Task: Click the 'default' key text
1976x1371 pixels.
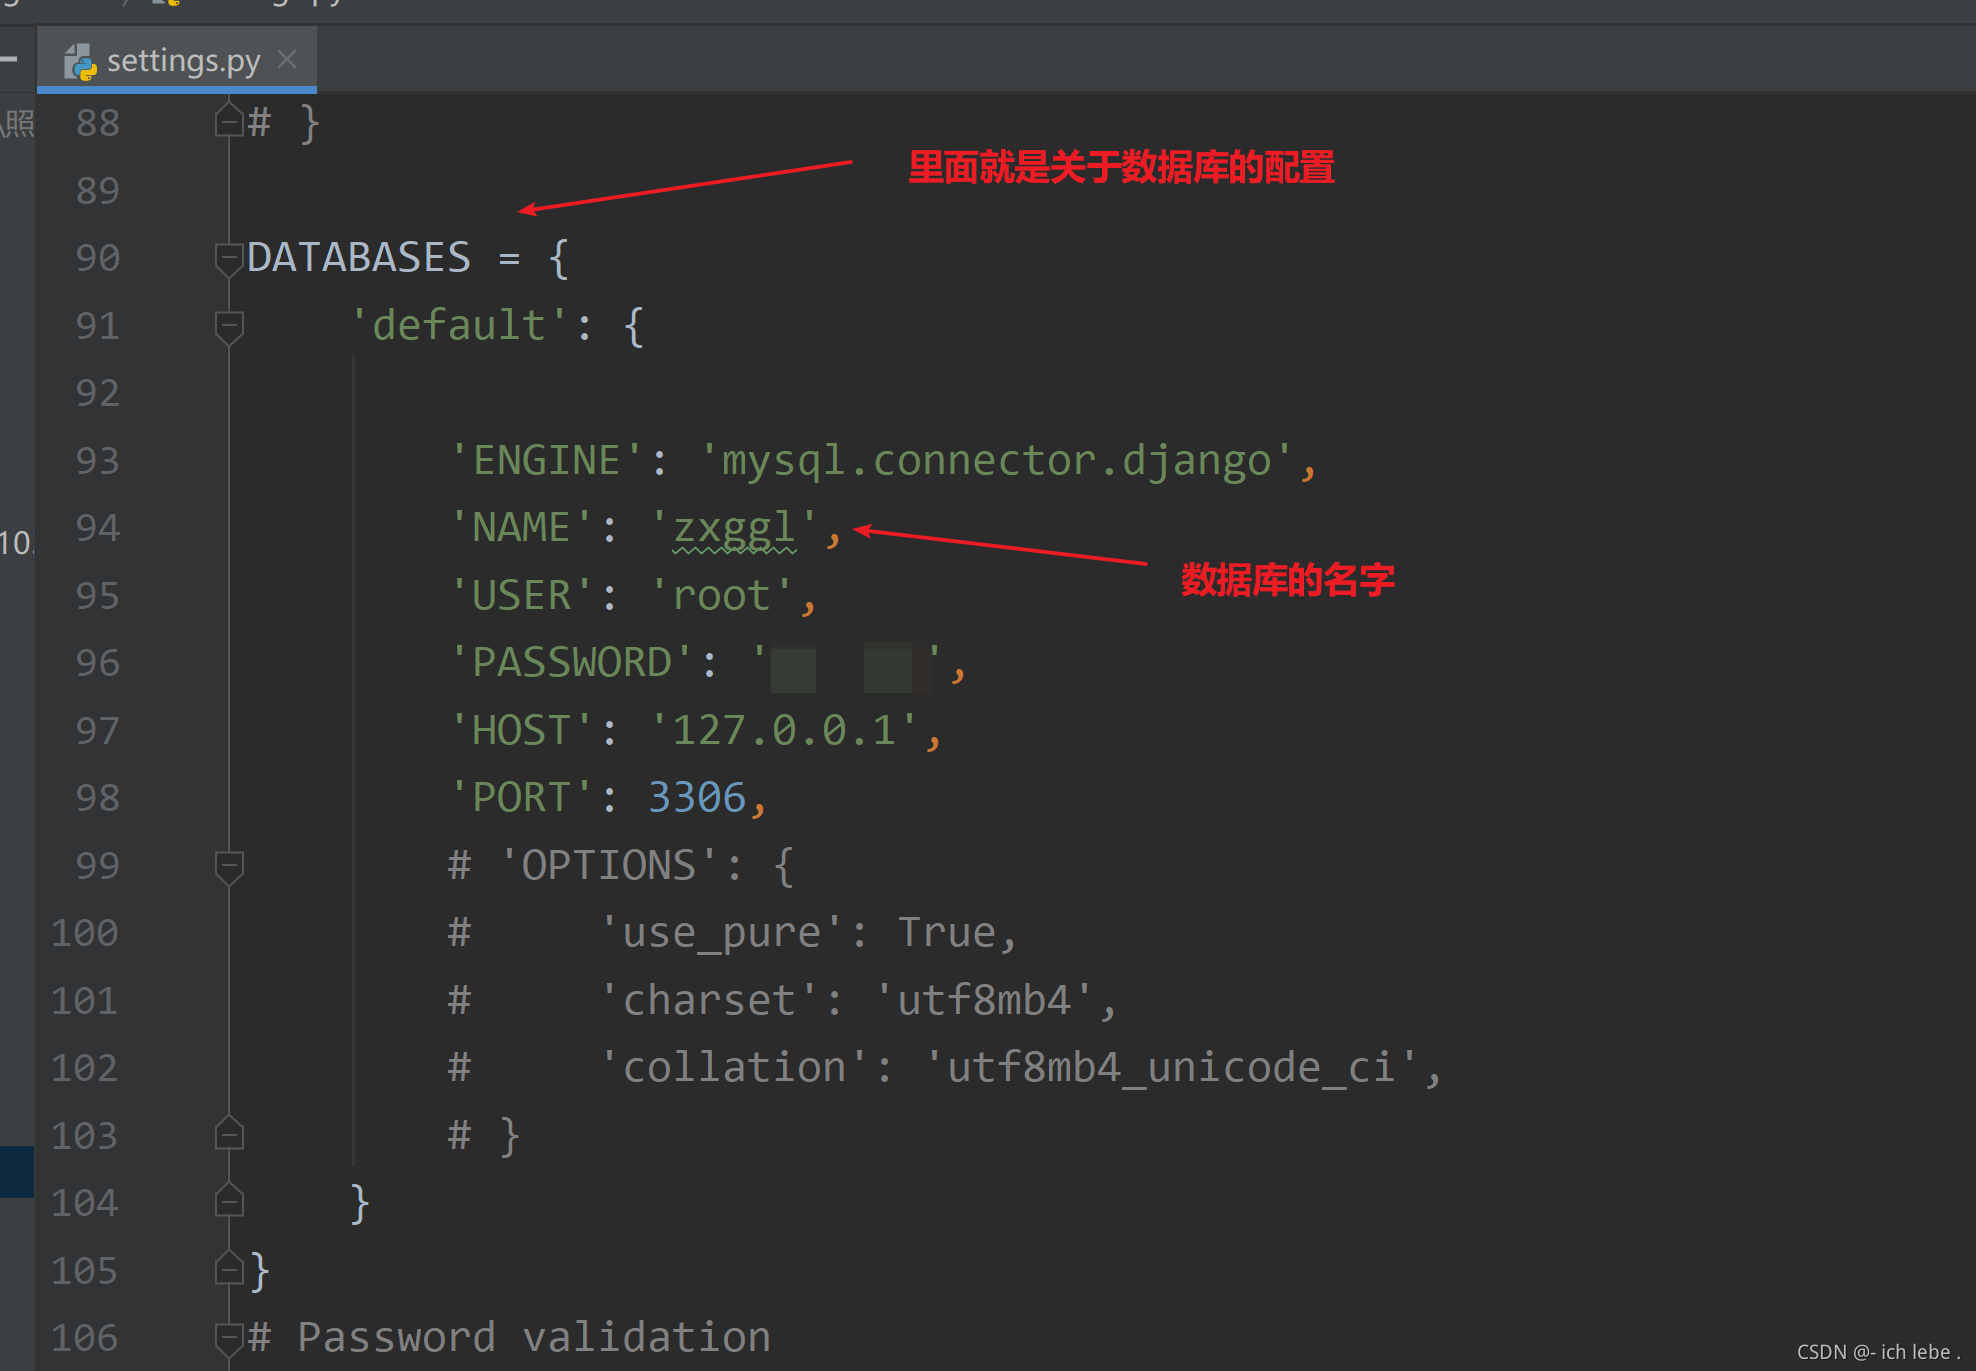Action: 459,326
